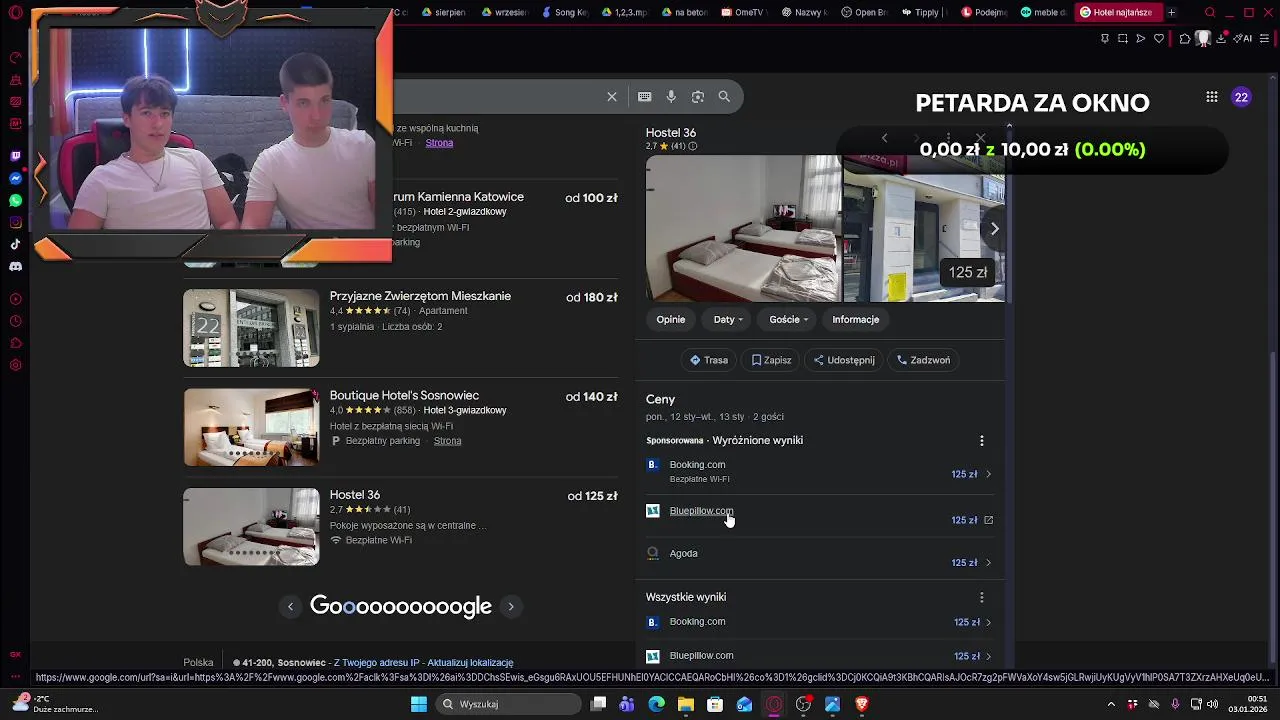Call the hostel with Zadzwoń

point(923,360)
